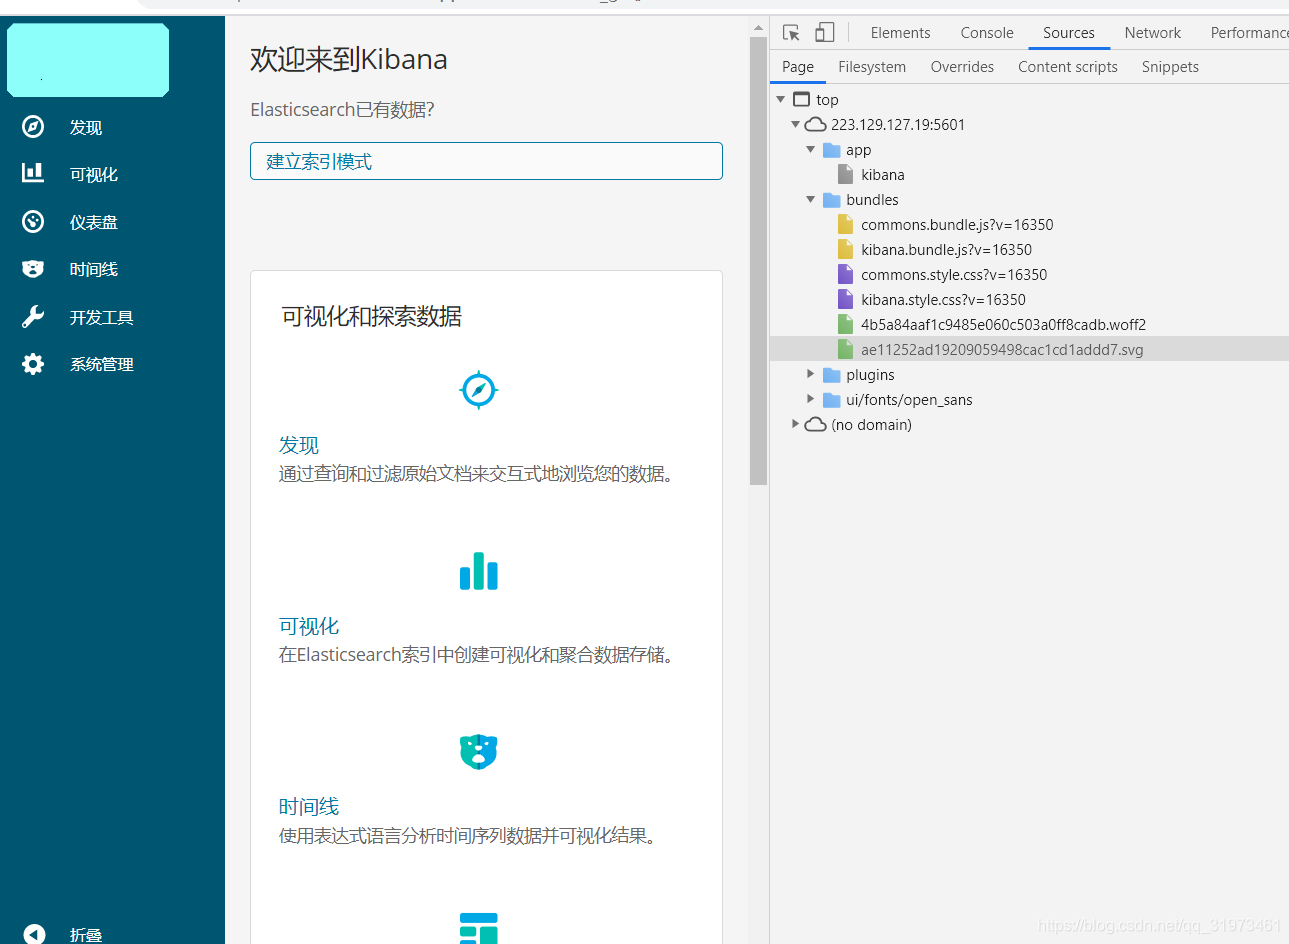Expand the ui/fonts/open_sans folder arrow
This screenshot has width=1289, height=944.
coord(811,399)
